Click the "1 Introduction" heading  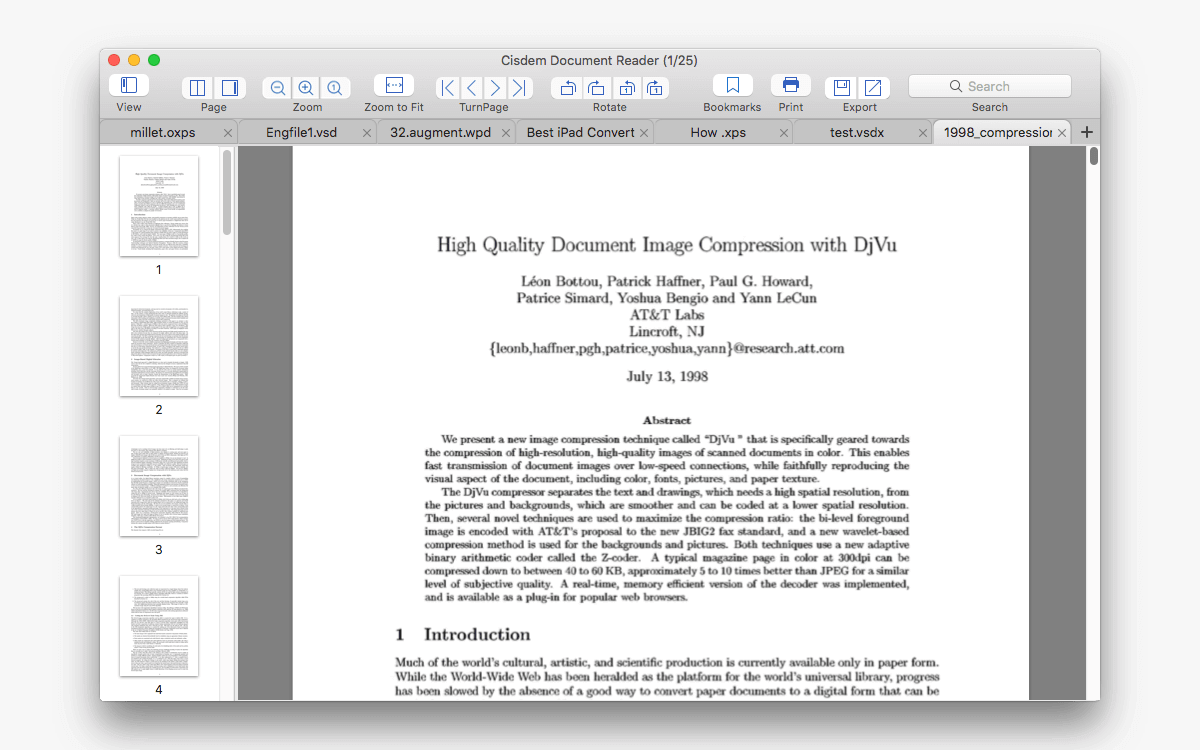(x=463, y=635)
